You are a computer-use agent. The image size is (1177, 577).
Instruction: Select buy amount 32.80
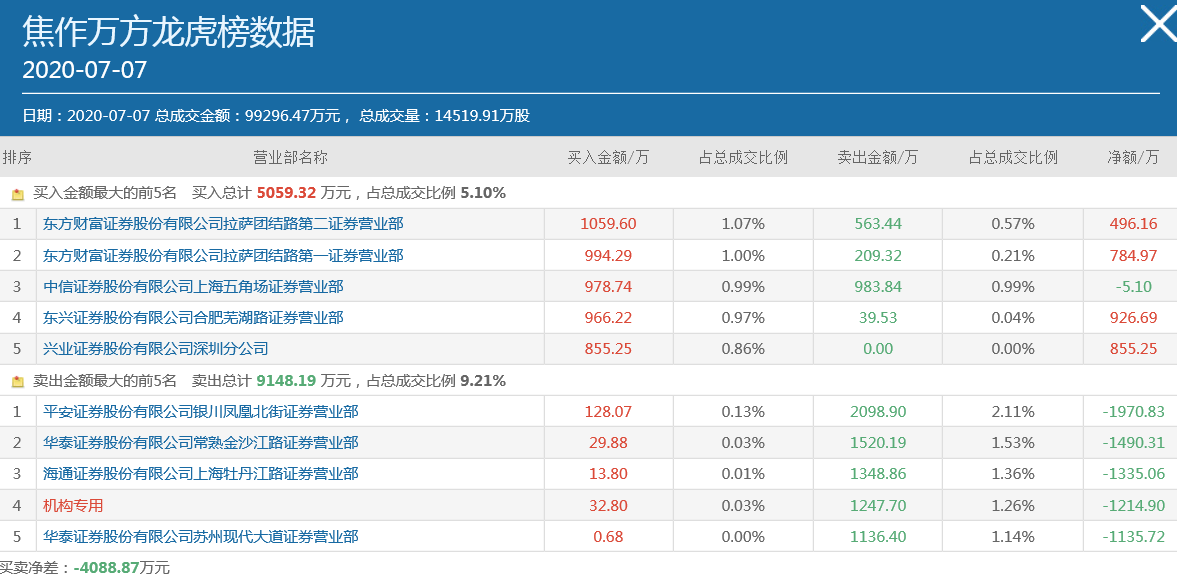click(608, 506)
